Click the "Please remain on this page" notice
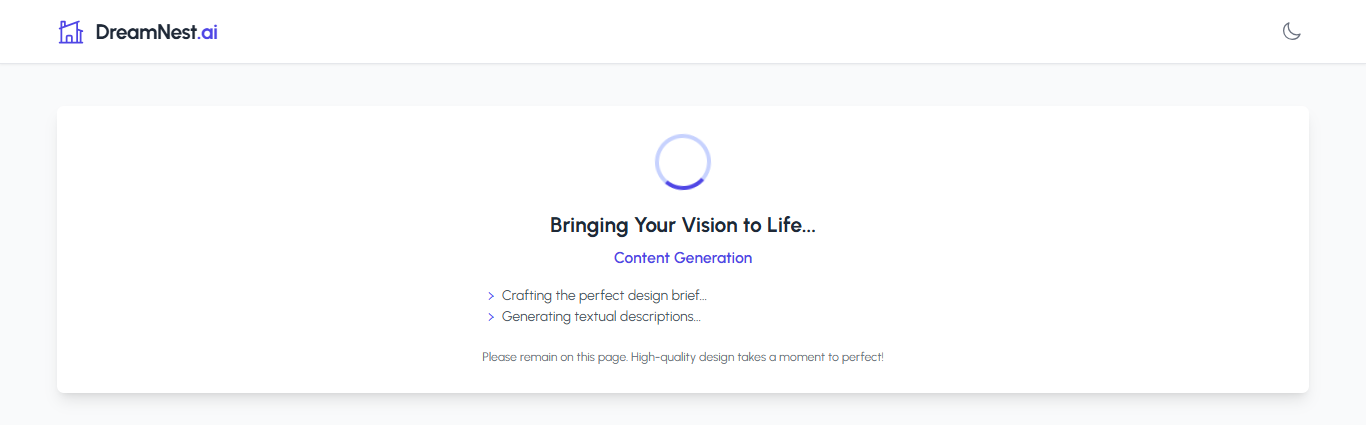Image resolution: width=1366 pixels, height=425 pixels. 554,357
